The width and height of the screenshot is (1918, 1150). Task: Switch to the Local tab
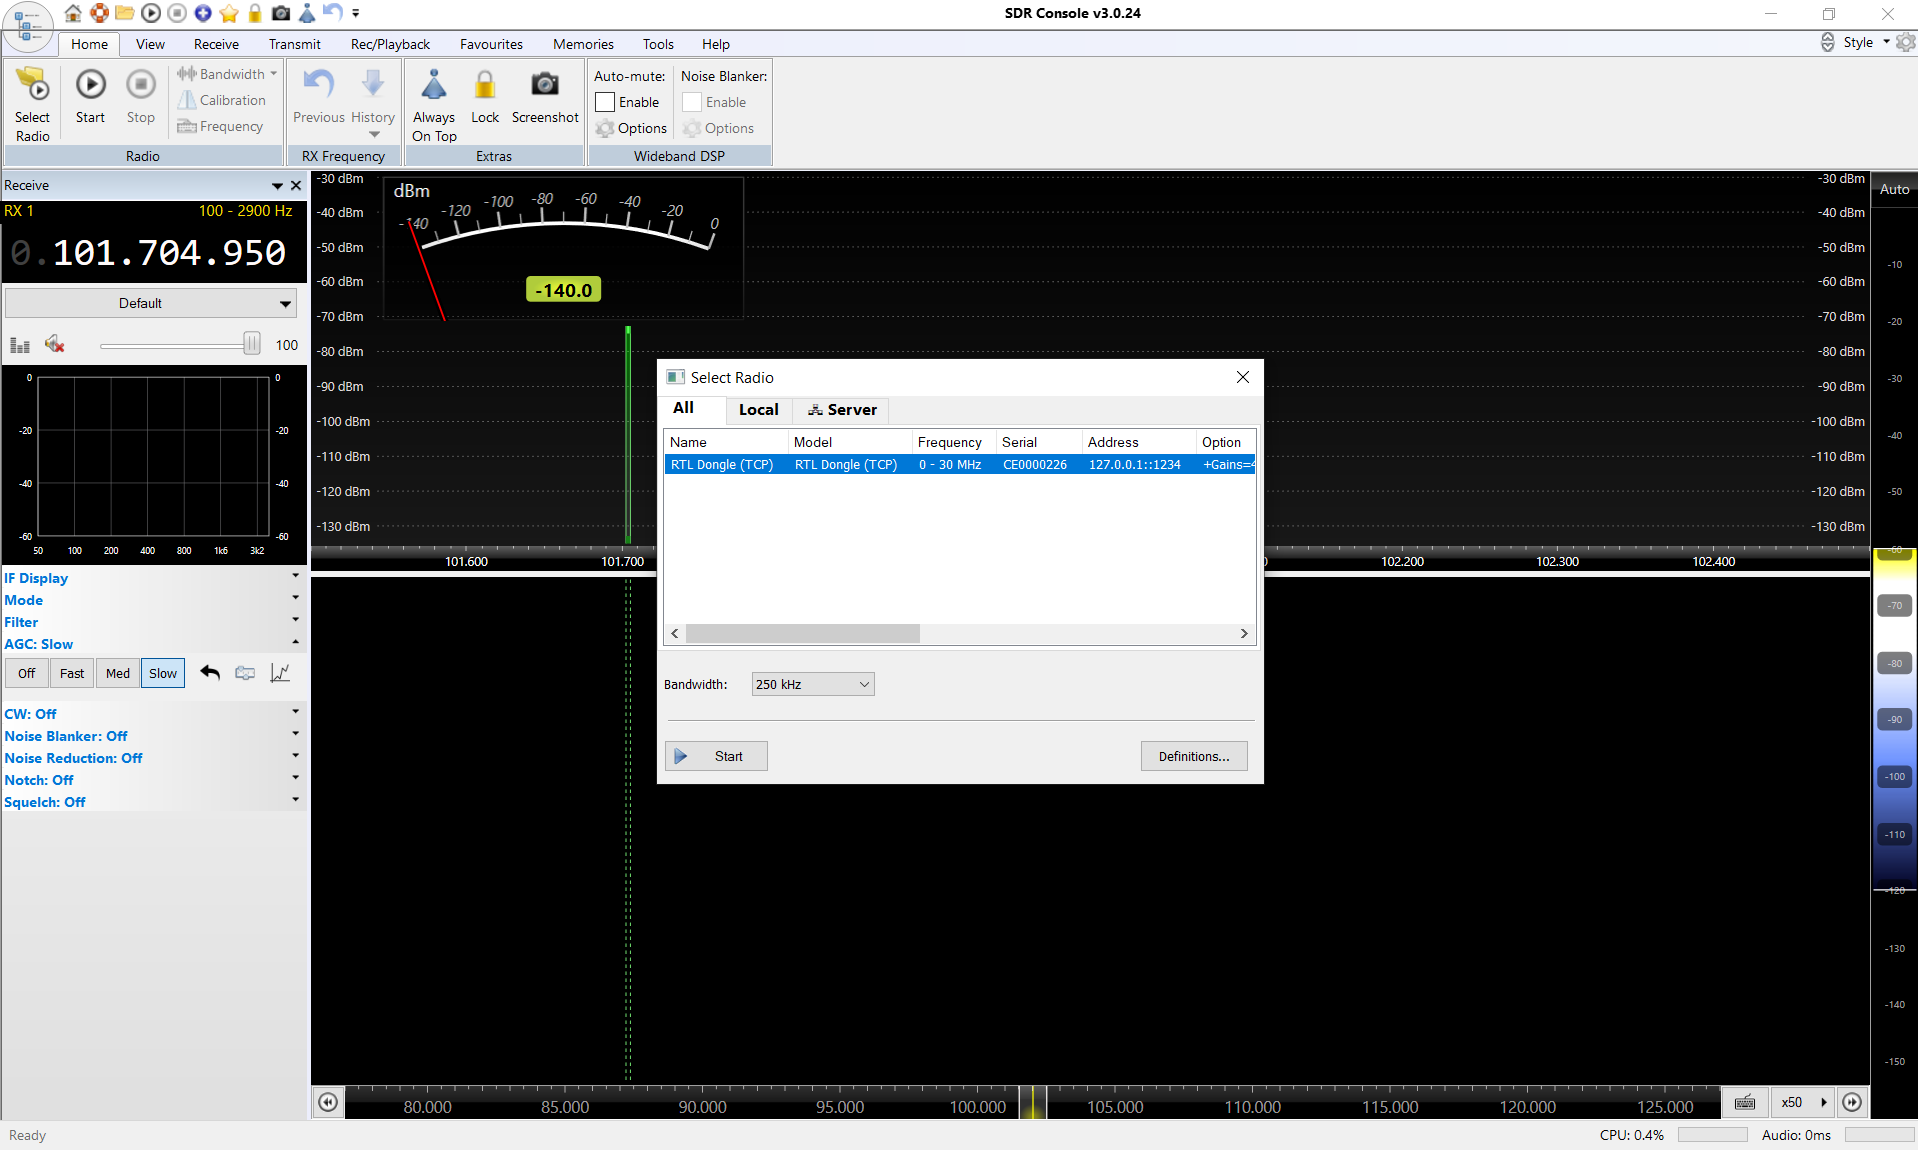tap(758, 410)
